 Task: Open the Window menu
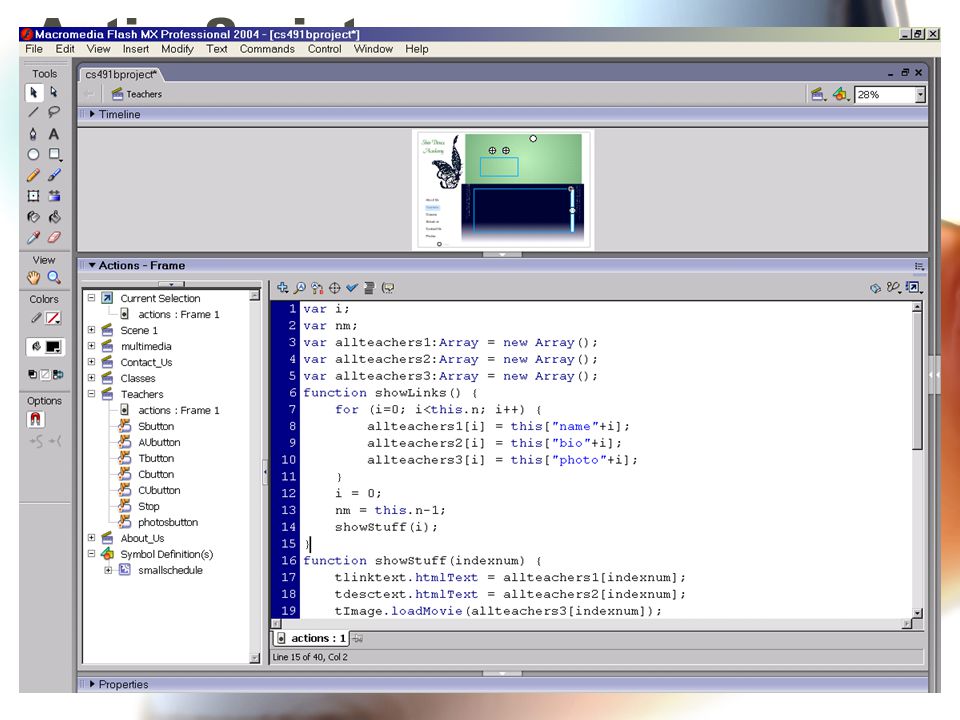pos(373,49)
